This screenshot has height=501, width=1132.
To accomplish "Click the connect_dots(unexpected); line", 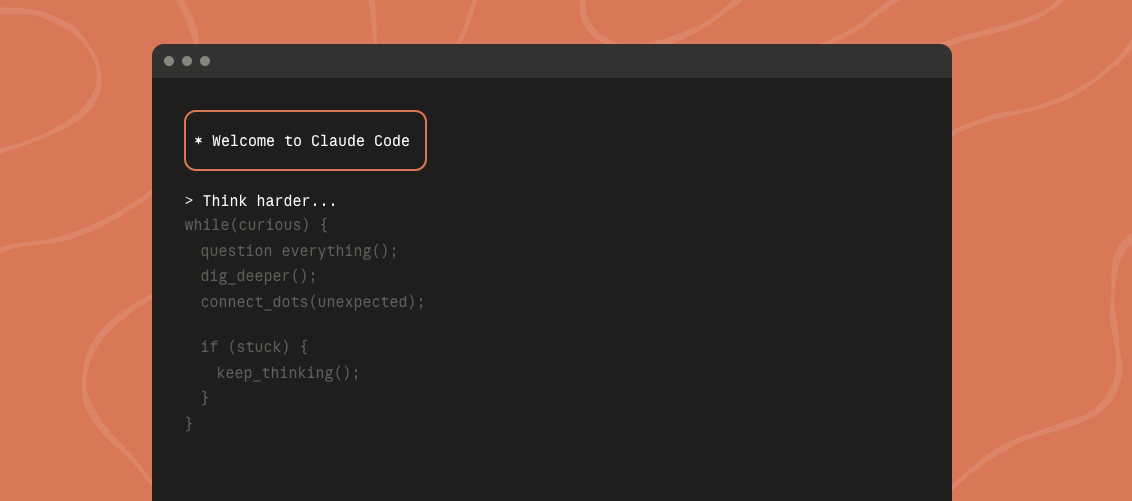I will click(x=313, y=302).
